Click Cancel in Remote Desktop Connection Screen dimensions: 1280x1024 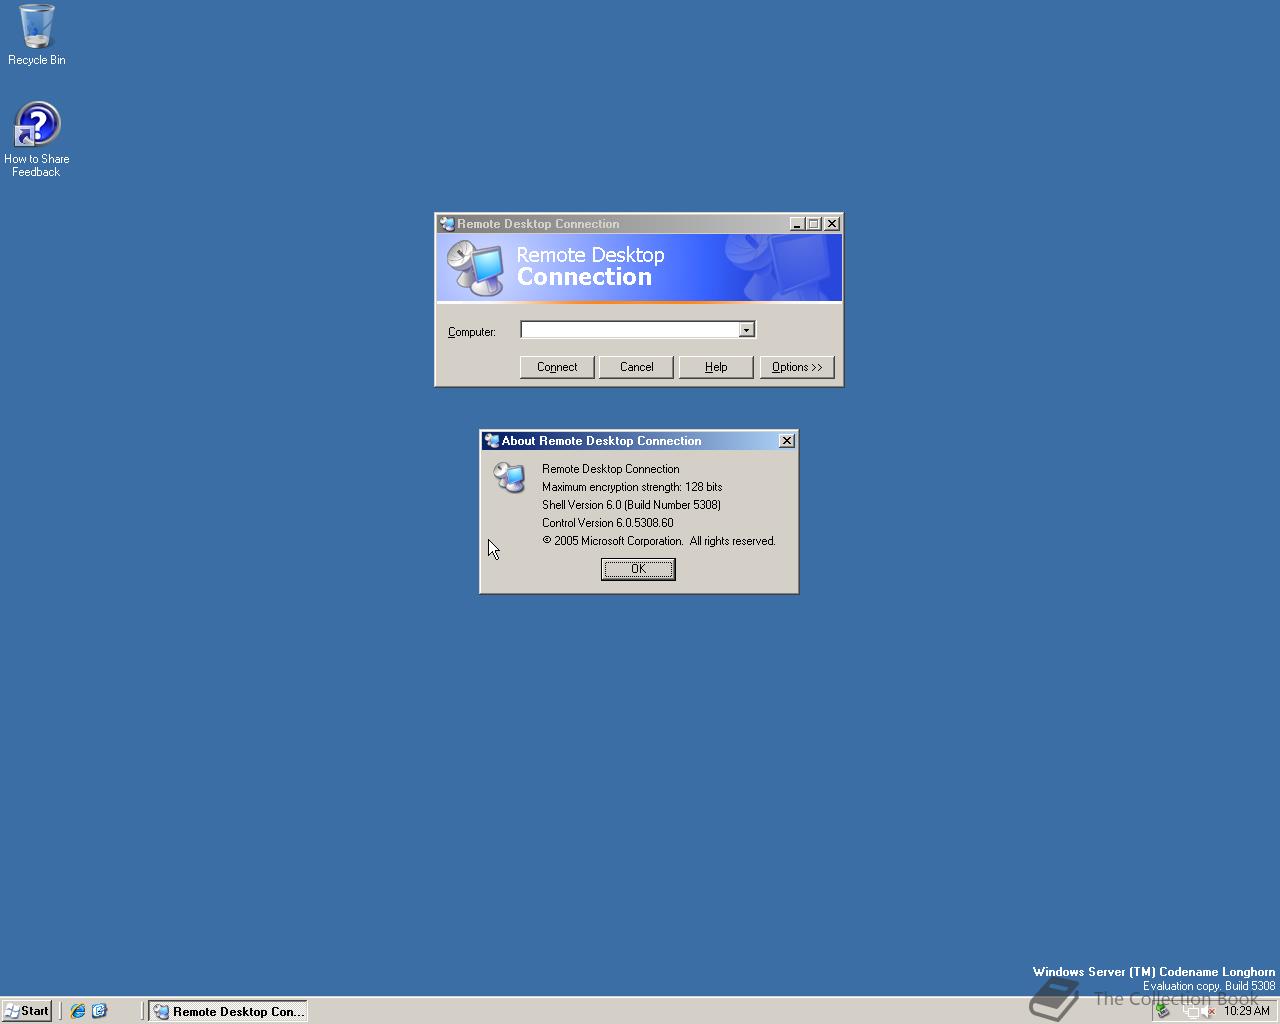pos(636,367)
